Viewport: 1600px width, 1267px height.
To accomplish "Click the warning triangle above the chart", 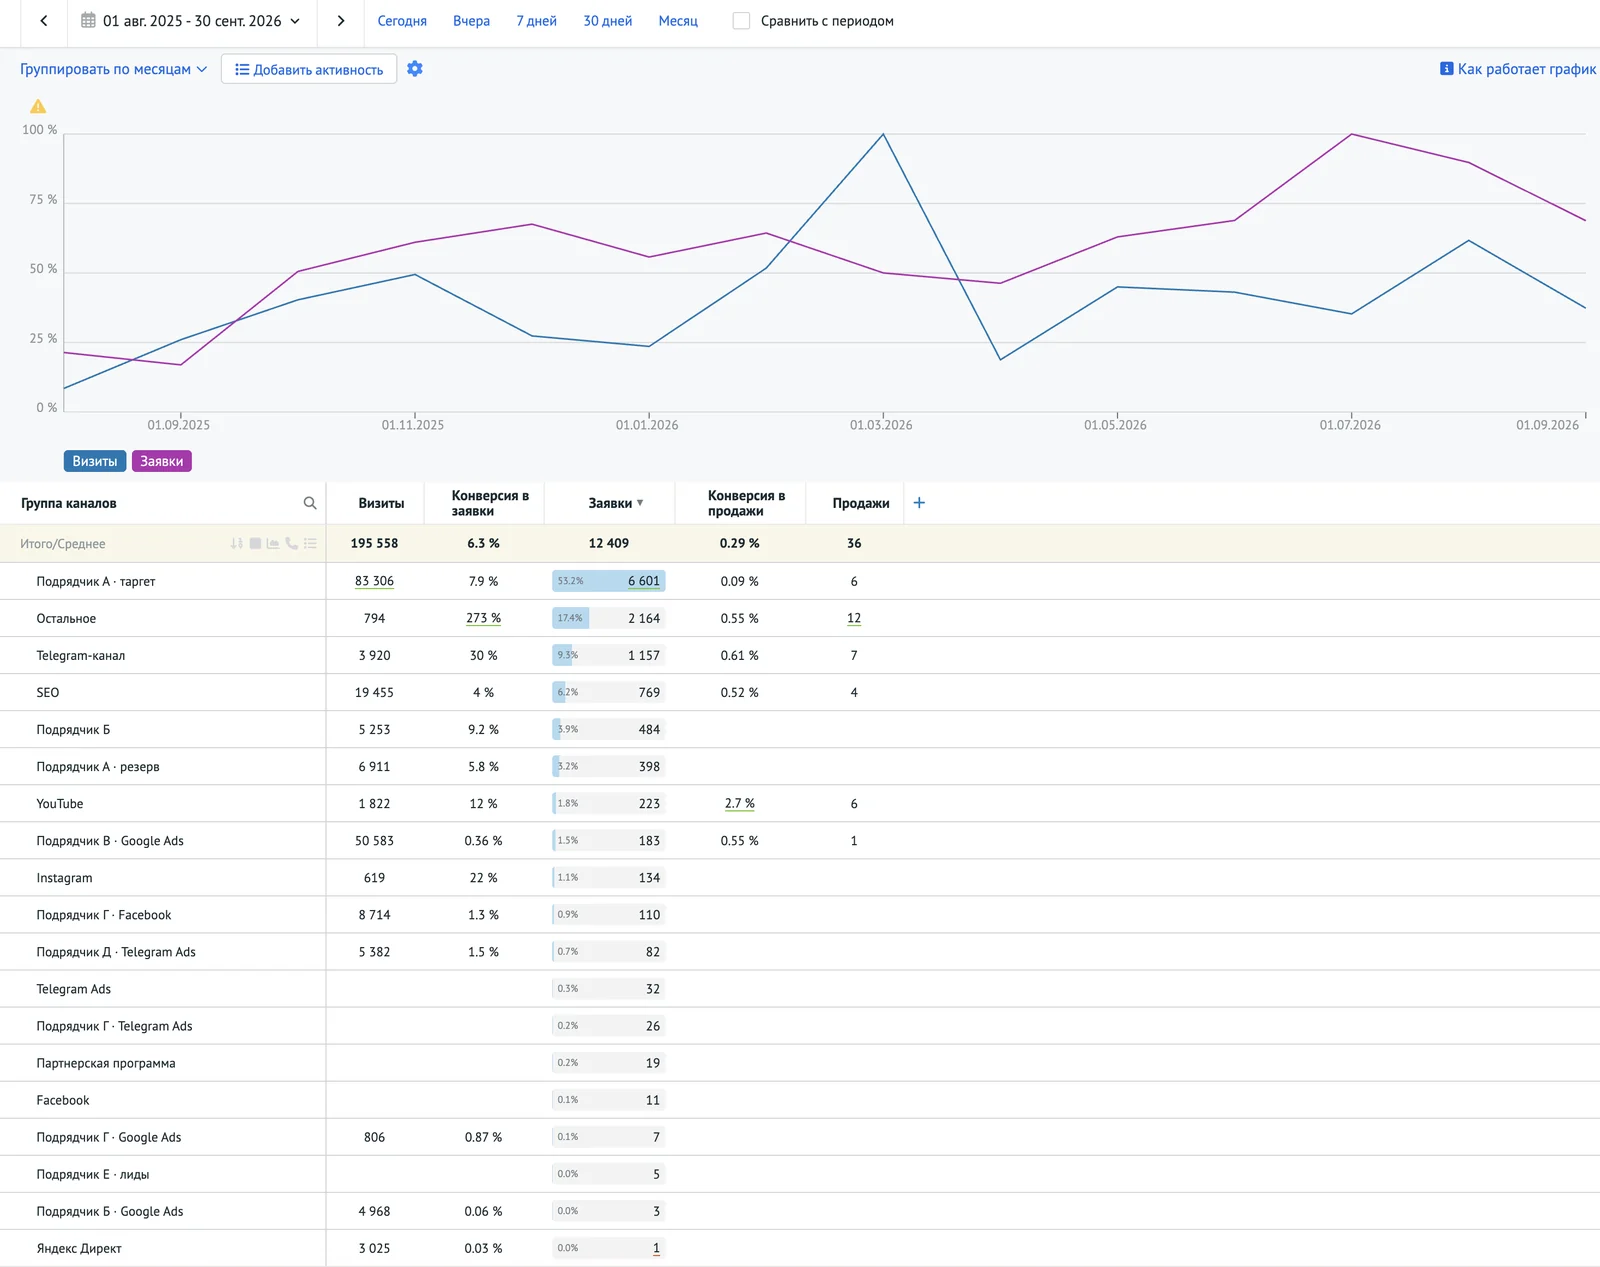I will (x=38, y=106).
